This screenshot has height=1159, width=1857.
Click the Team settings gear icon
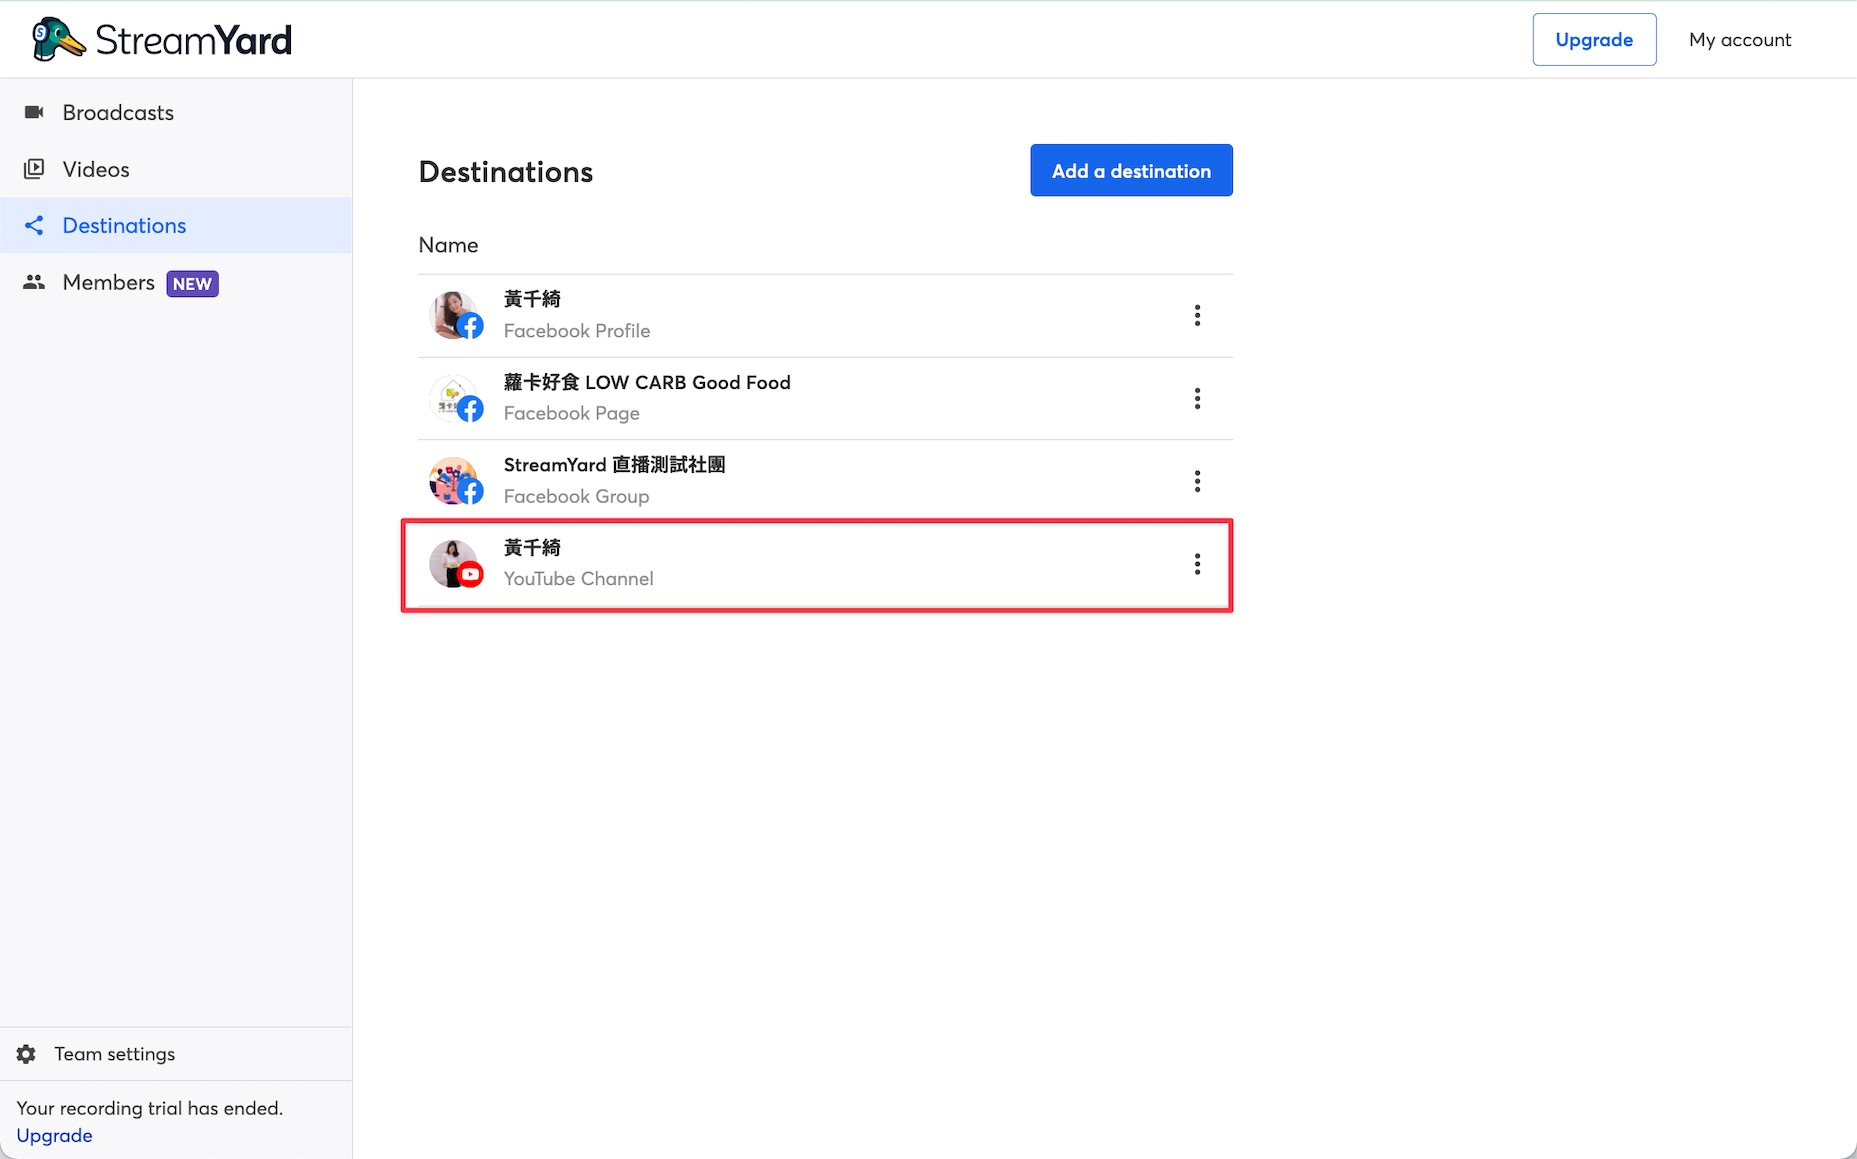coord(26,1054)
